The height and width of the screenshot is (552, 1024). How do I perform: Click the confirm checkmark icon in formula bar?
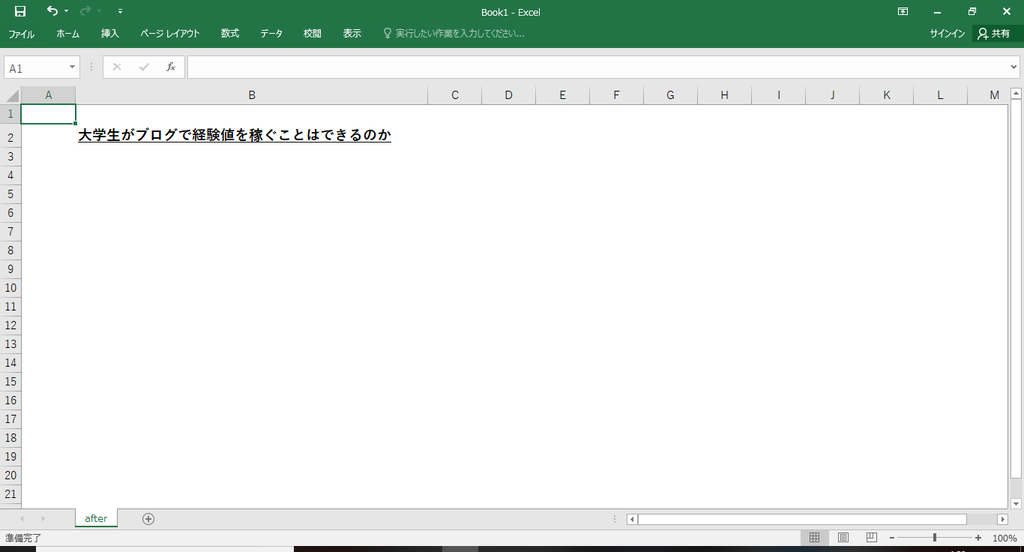[144, 67]
